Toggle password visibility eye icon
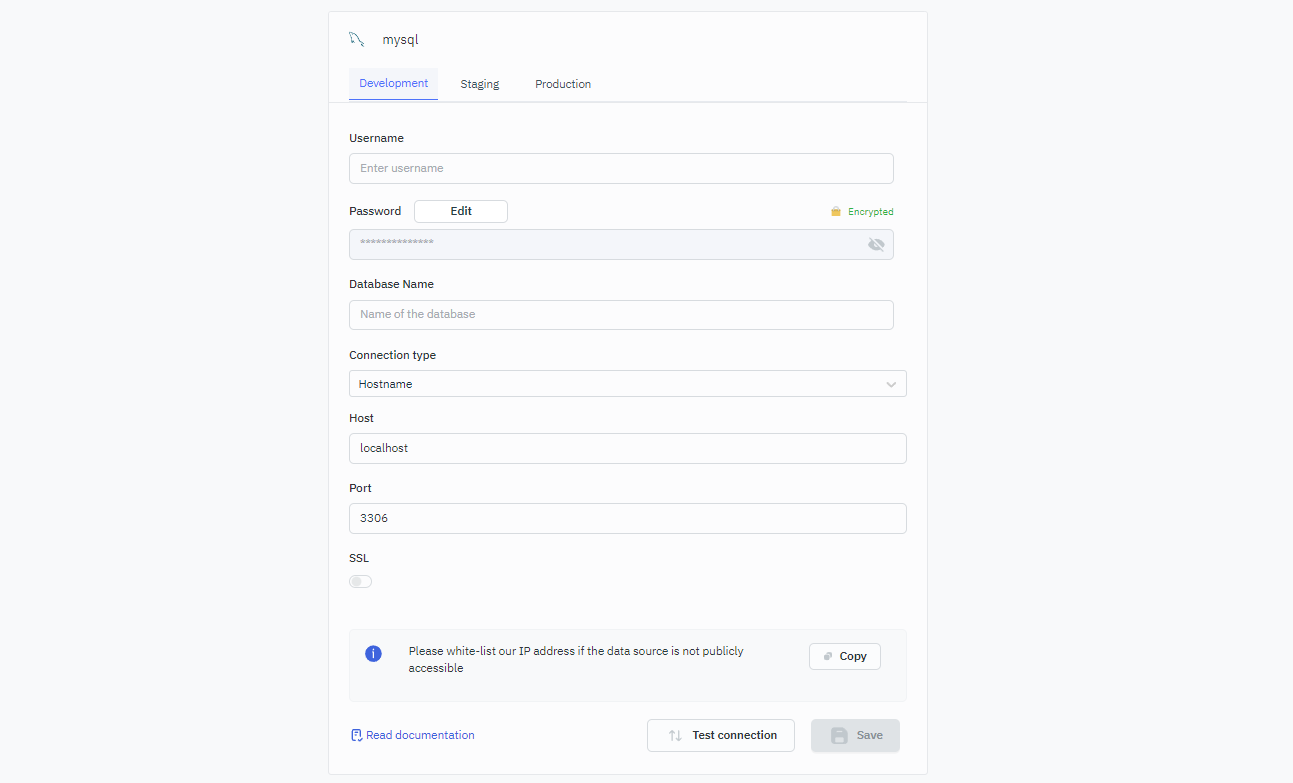1293x783 pixels. [876, 245]
